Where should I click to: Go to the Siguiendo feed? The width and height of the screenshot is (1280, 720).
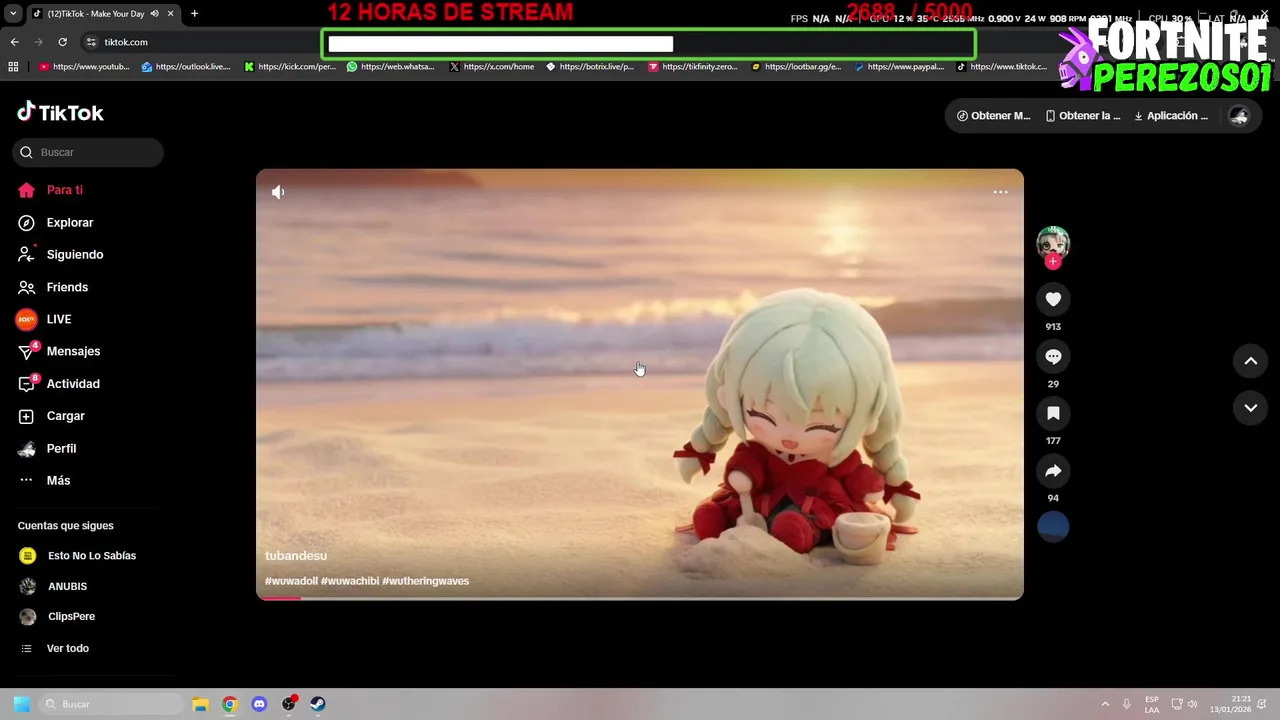point(60,254)
